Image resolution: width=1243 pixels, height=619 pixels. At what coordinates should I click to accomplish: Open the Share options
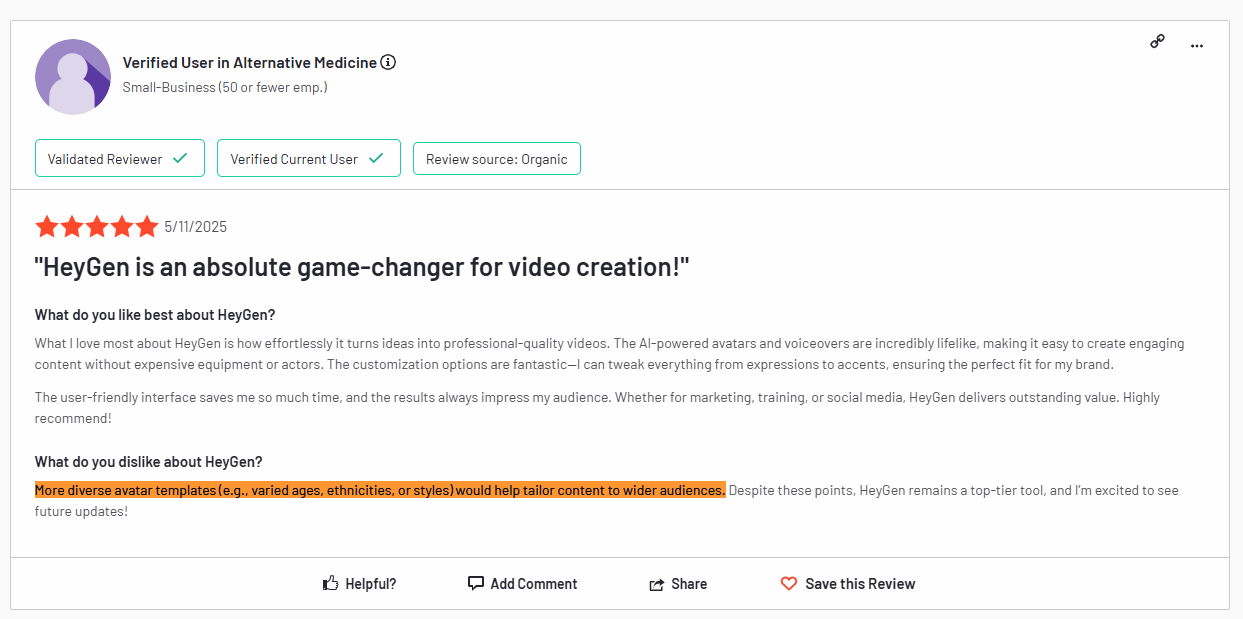pos(677,584)
